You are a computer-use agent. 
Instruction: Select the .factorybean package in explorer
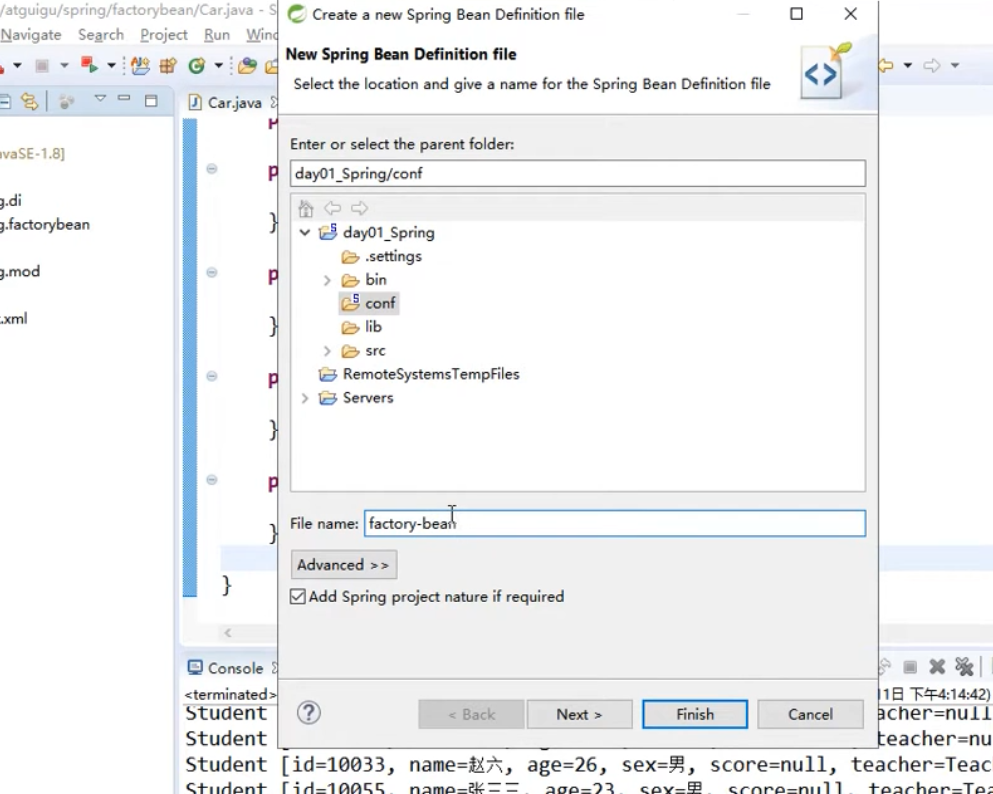[x=45, y=225]
